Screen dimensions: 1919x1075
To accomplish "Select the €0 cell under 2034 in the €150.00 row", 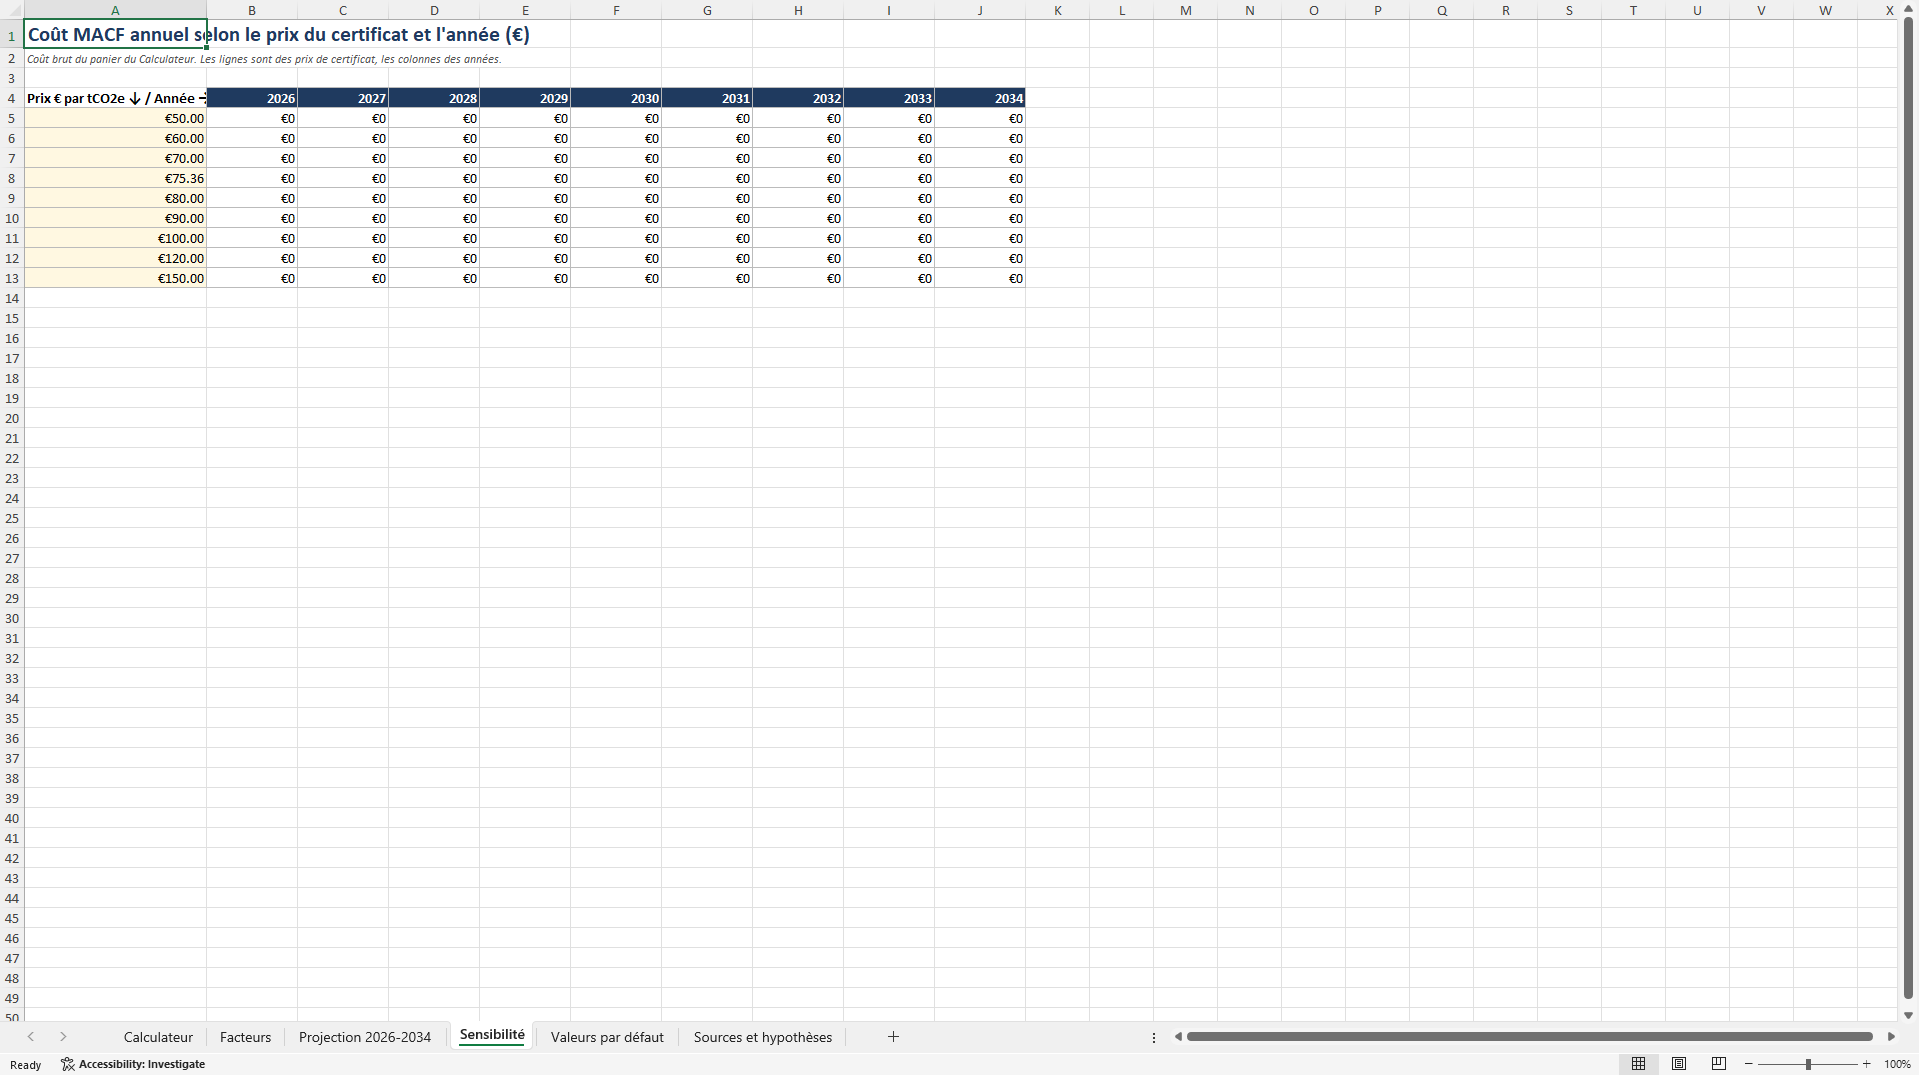I will coord(980,278).
